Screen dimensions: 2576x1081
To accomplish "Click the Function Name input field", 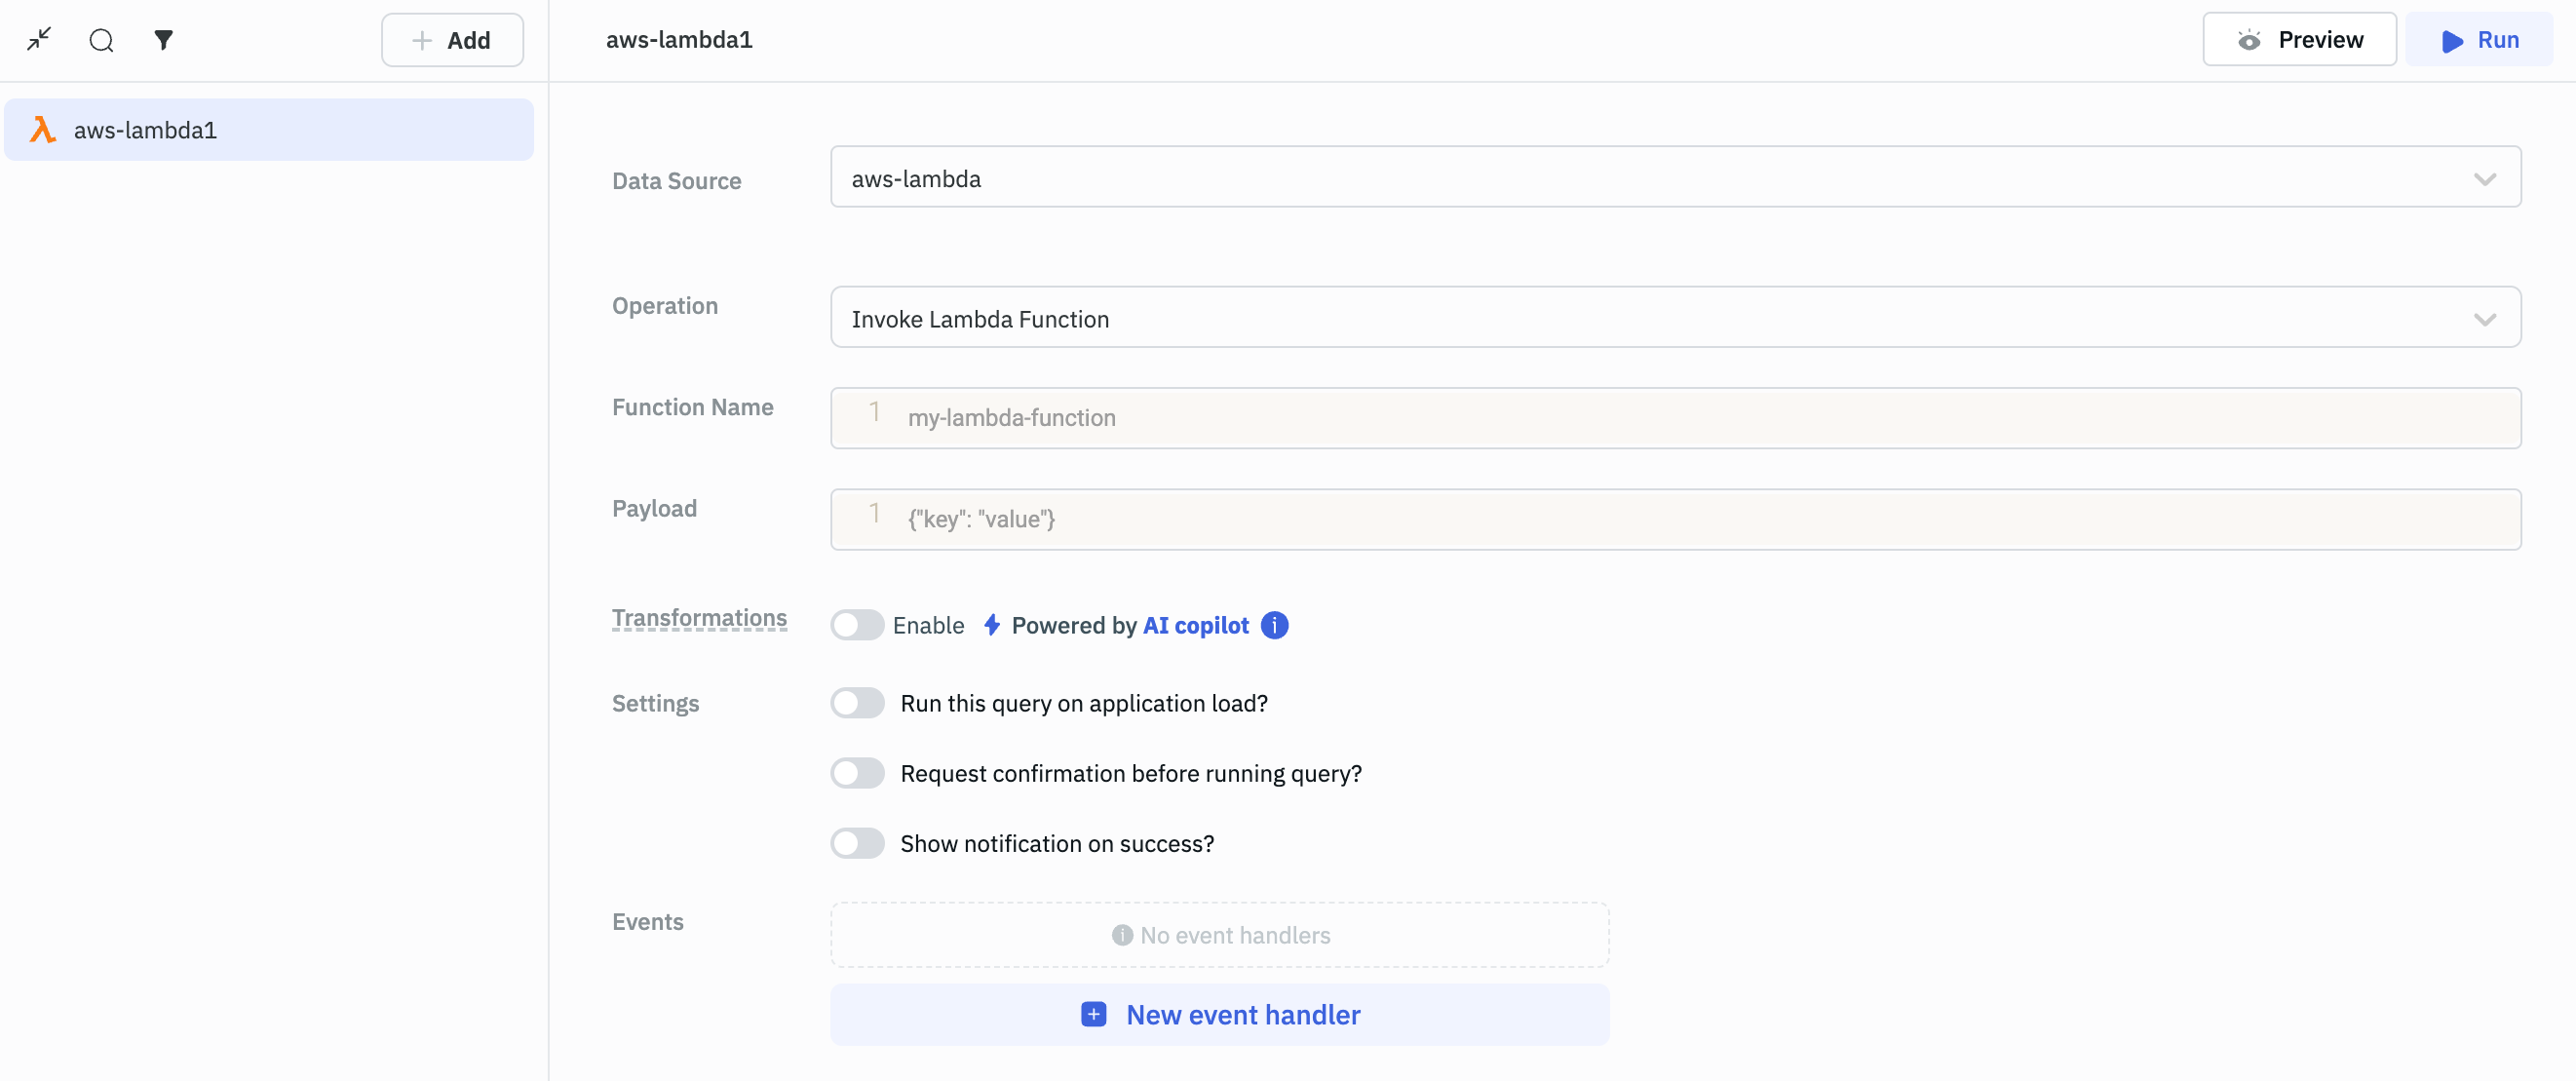I will 1675,417.
